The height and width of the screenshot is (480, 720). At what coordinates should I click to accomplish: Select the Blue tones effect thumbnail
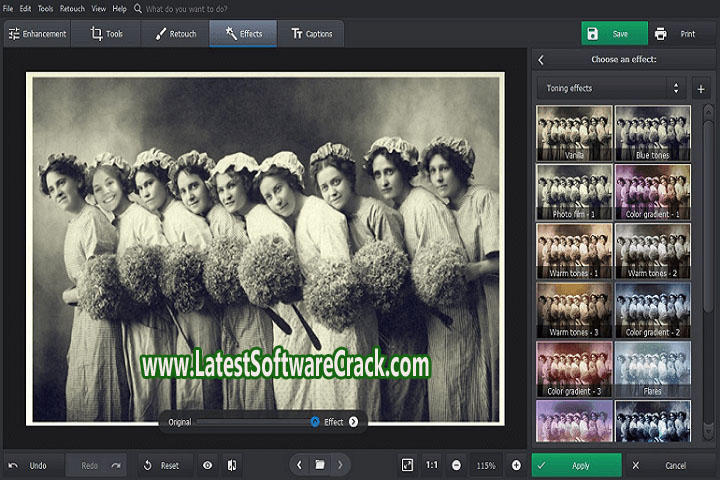652,133
